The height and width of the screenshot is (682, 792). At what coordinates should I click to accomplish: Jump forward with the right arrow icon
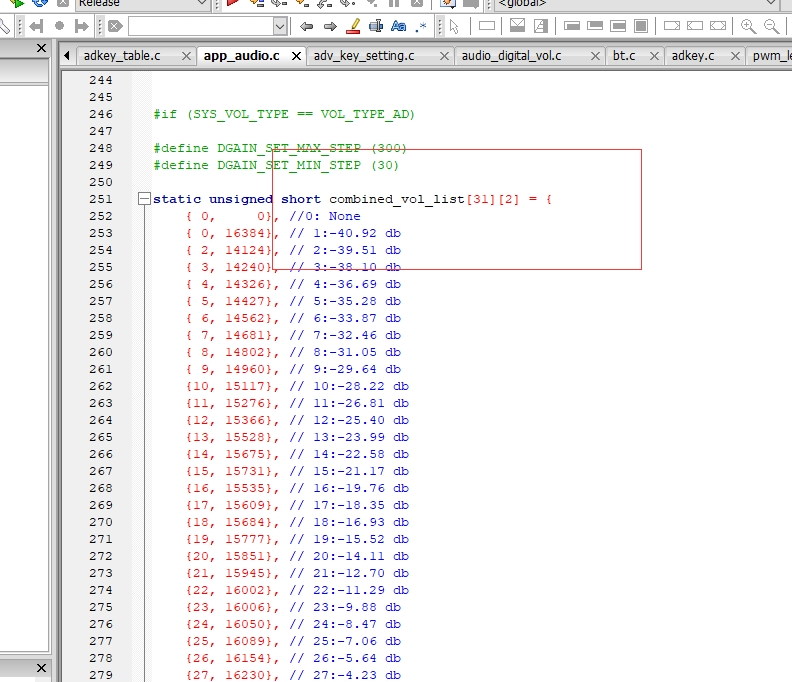click(330, 26)
